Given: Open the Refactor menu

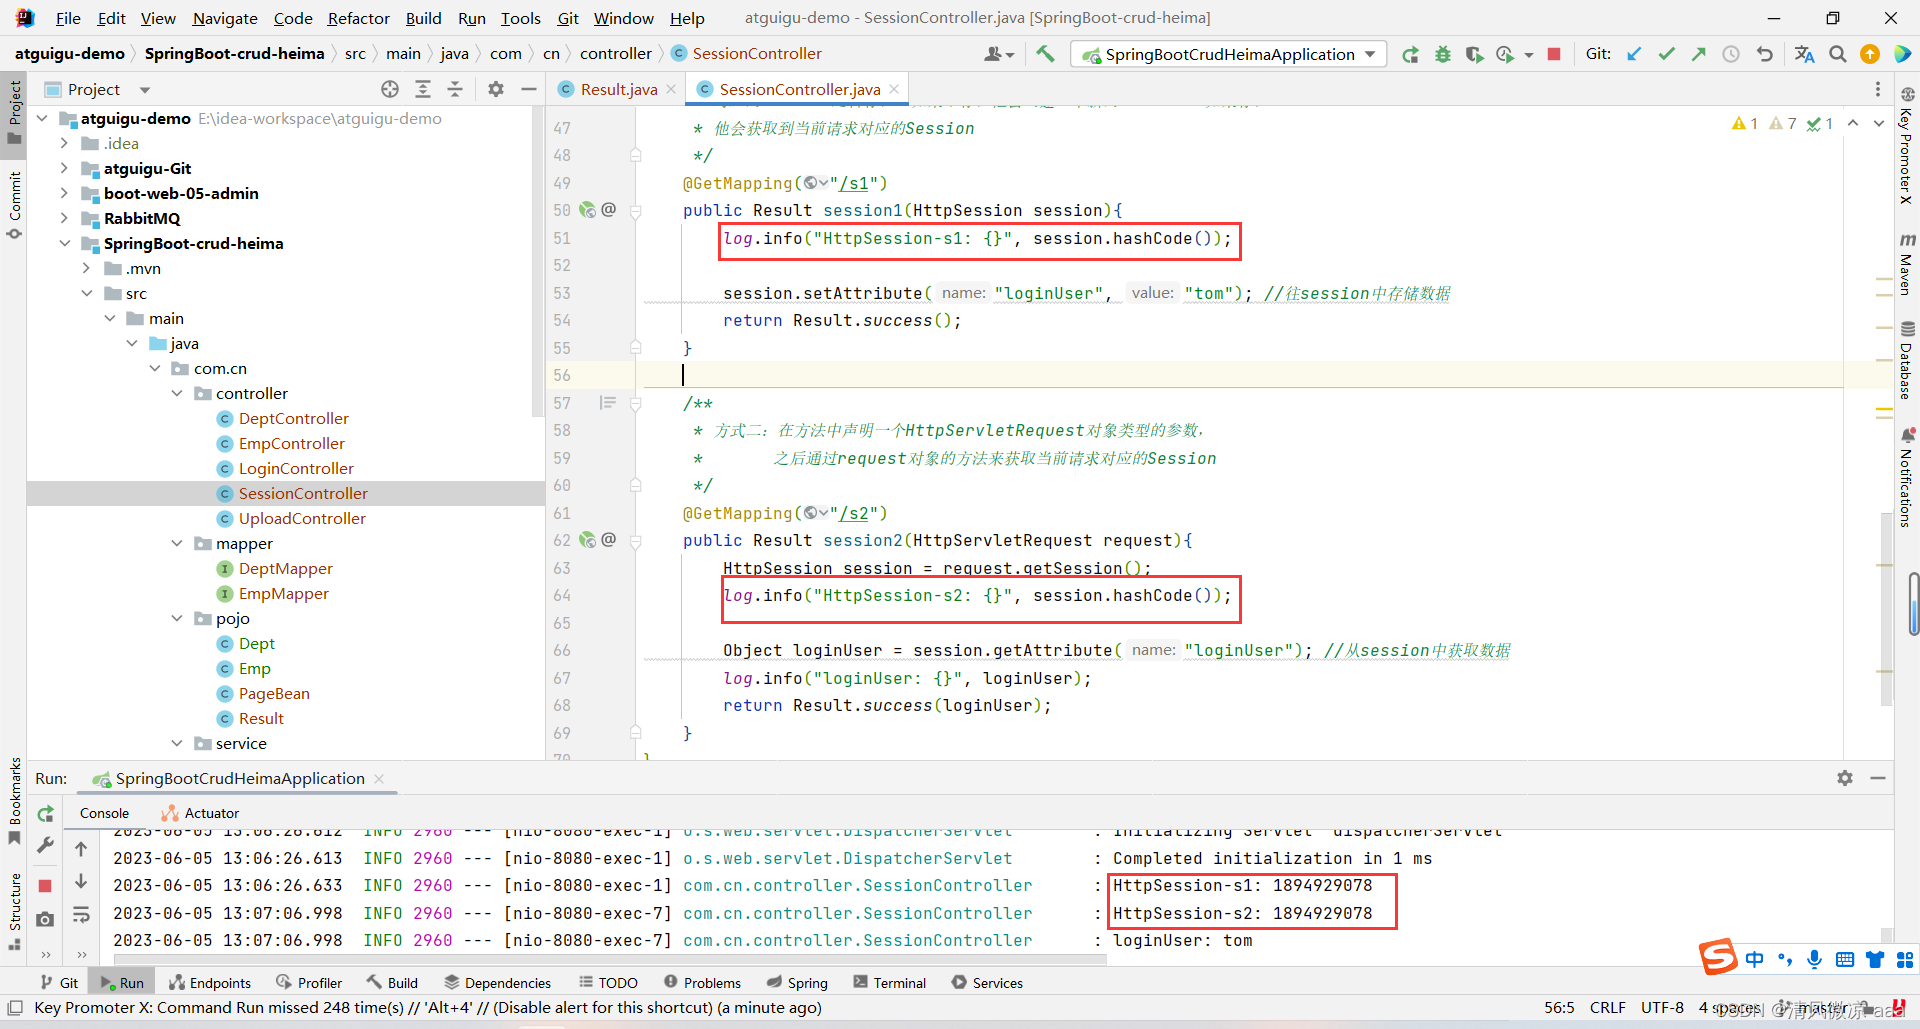Looking at the screenshot, I should coord(358,18).
